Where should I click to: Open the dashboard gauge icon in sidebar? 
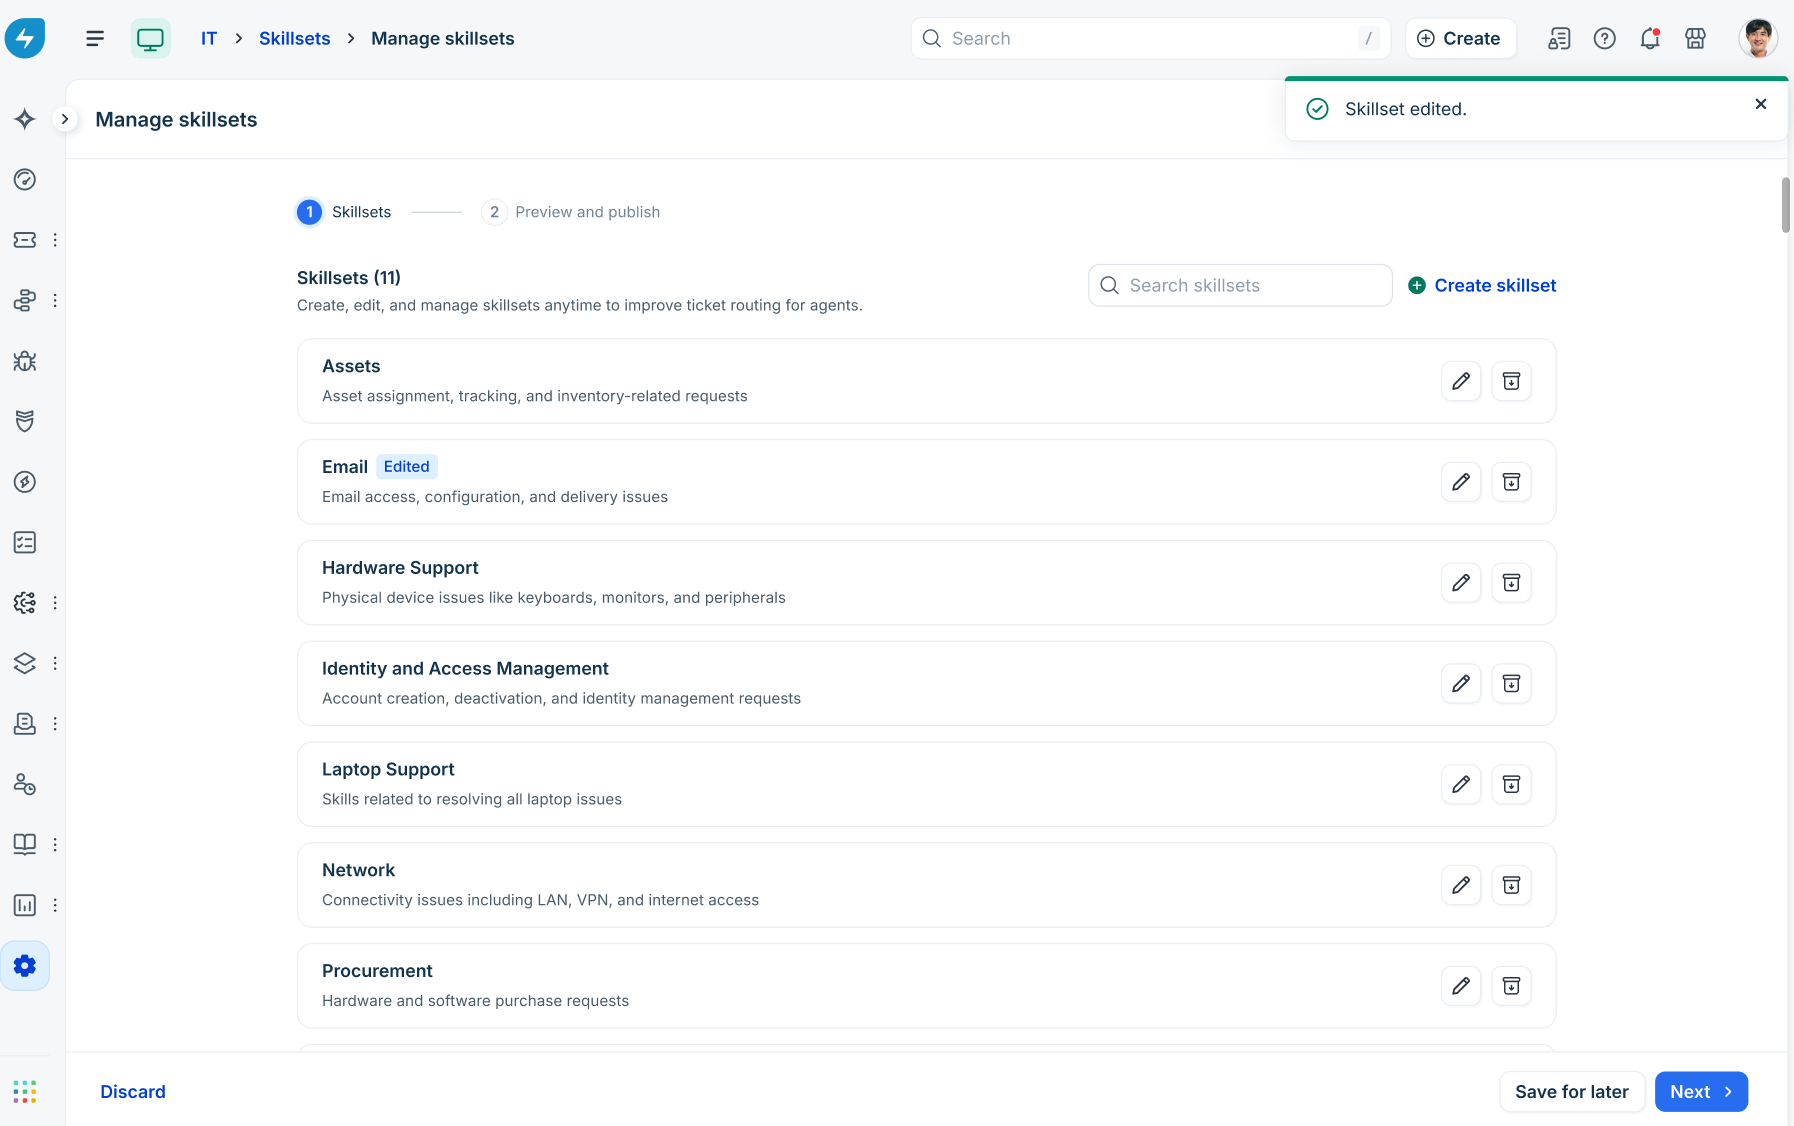pos(25,179)
